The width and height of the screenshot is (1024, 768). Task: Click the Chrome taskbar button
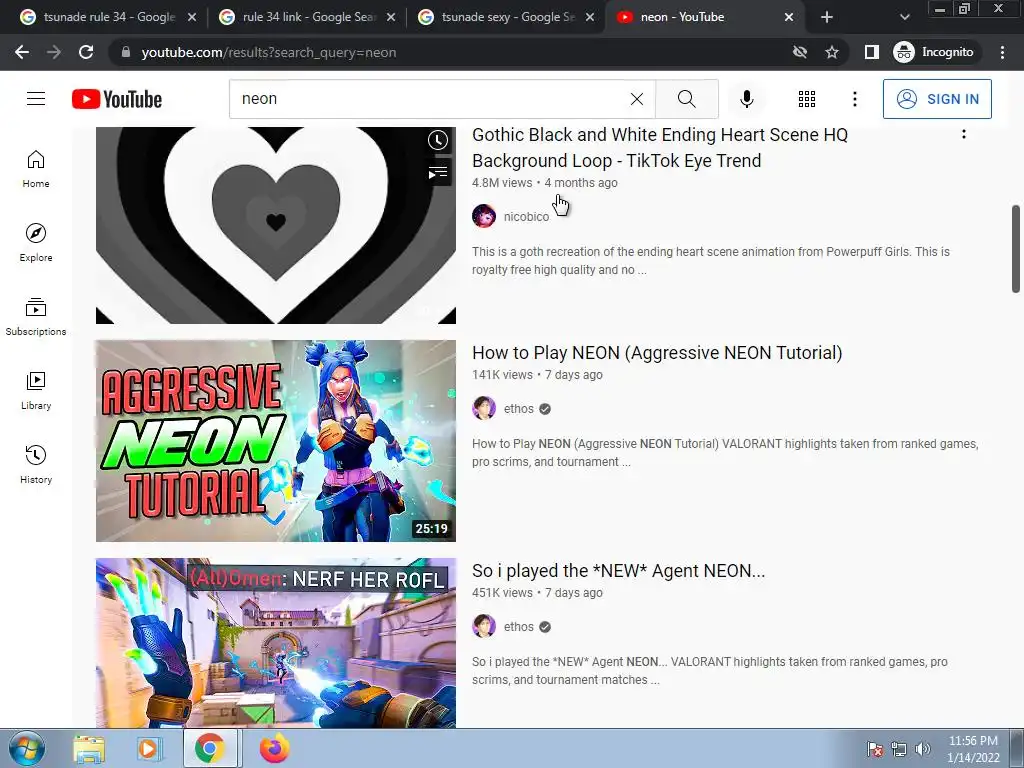coord(210,748)
